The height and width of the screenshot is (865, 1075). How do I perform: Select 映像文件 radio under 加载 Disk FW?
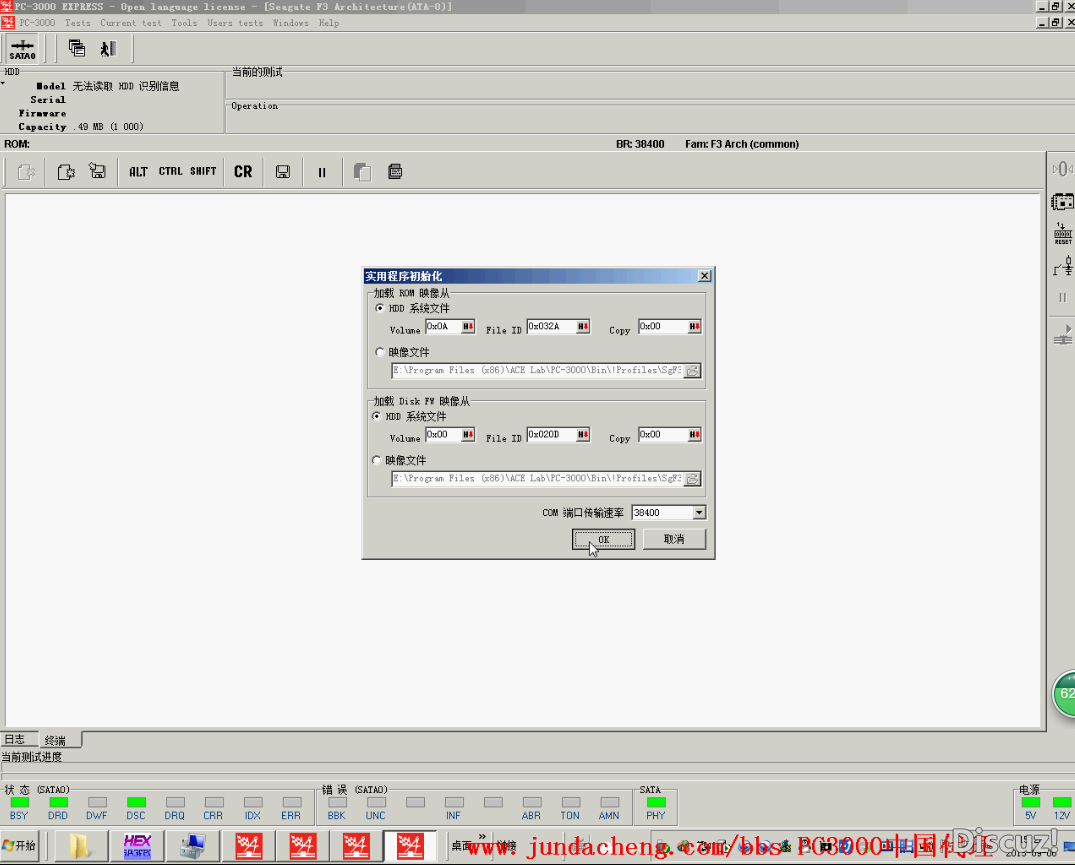click(x=377, y=460)
